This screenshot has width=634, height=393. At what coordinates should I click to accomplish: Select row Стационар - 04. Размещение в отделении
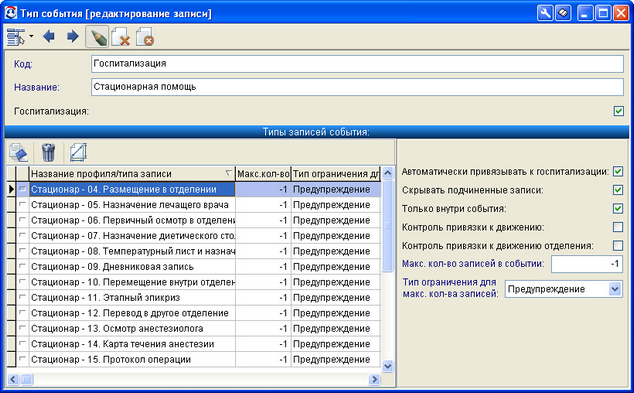tap(194, 189)
